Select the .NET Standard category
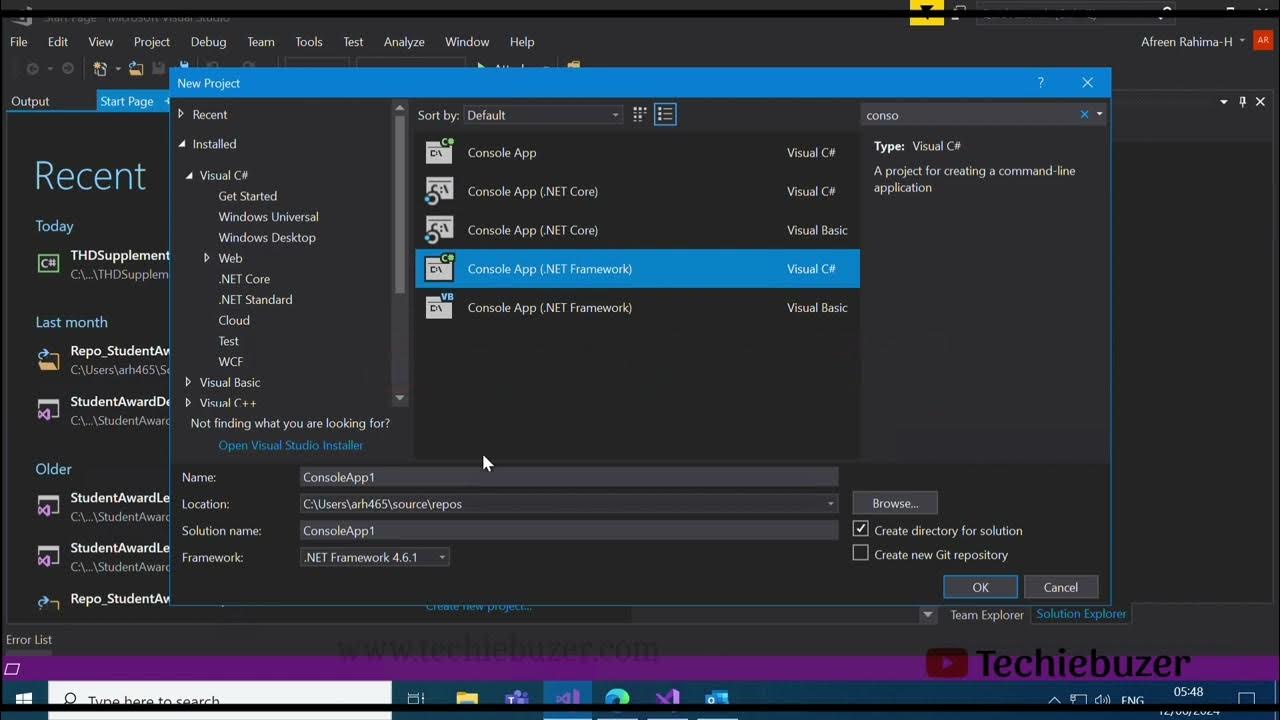1280x720 pixels. click(x=256, y=299)
